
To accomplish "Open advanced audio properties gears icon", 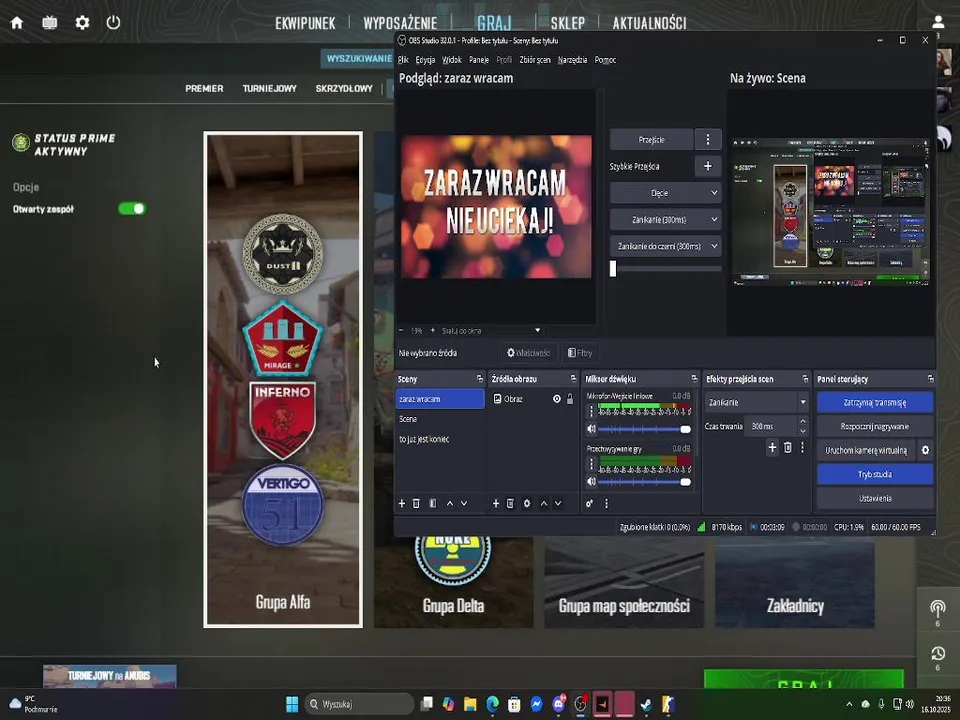I will 590,503.
